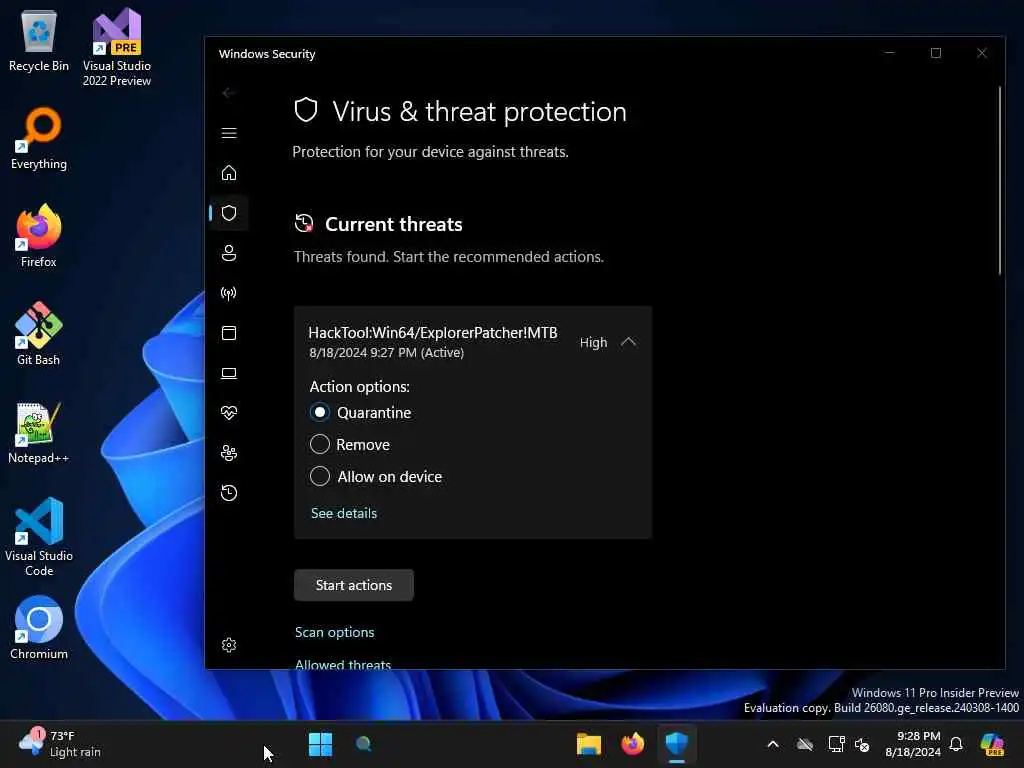1024x768 pixels.
Task: Select the Everything desktop shortcut
Action: point(39,139)
